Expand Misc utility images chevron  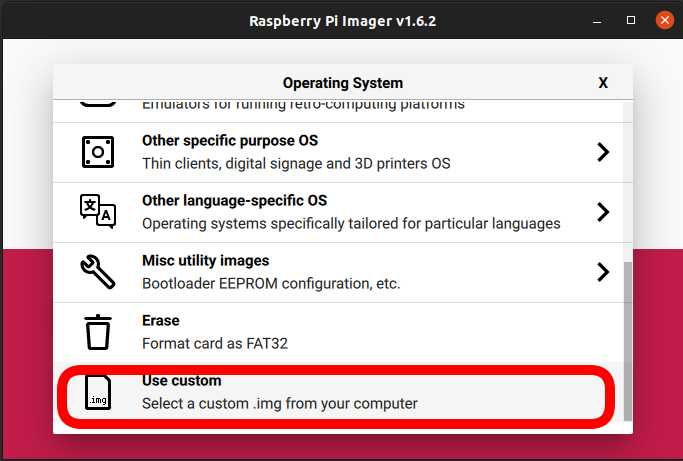(x=603, y=272)
